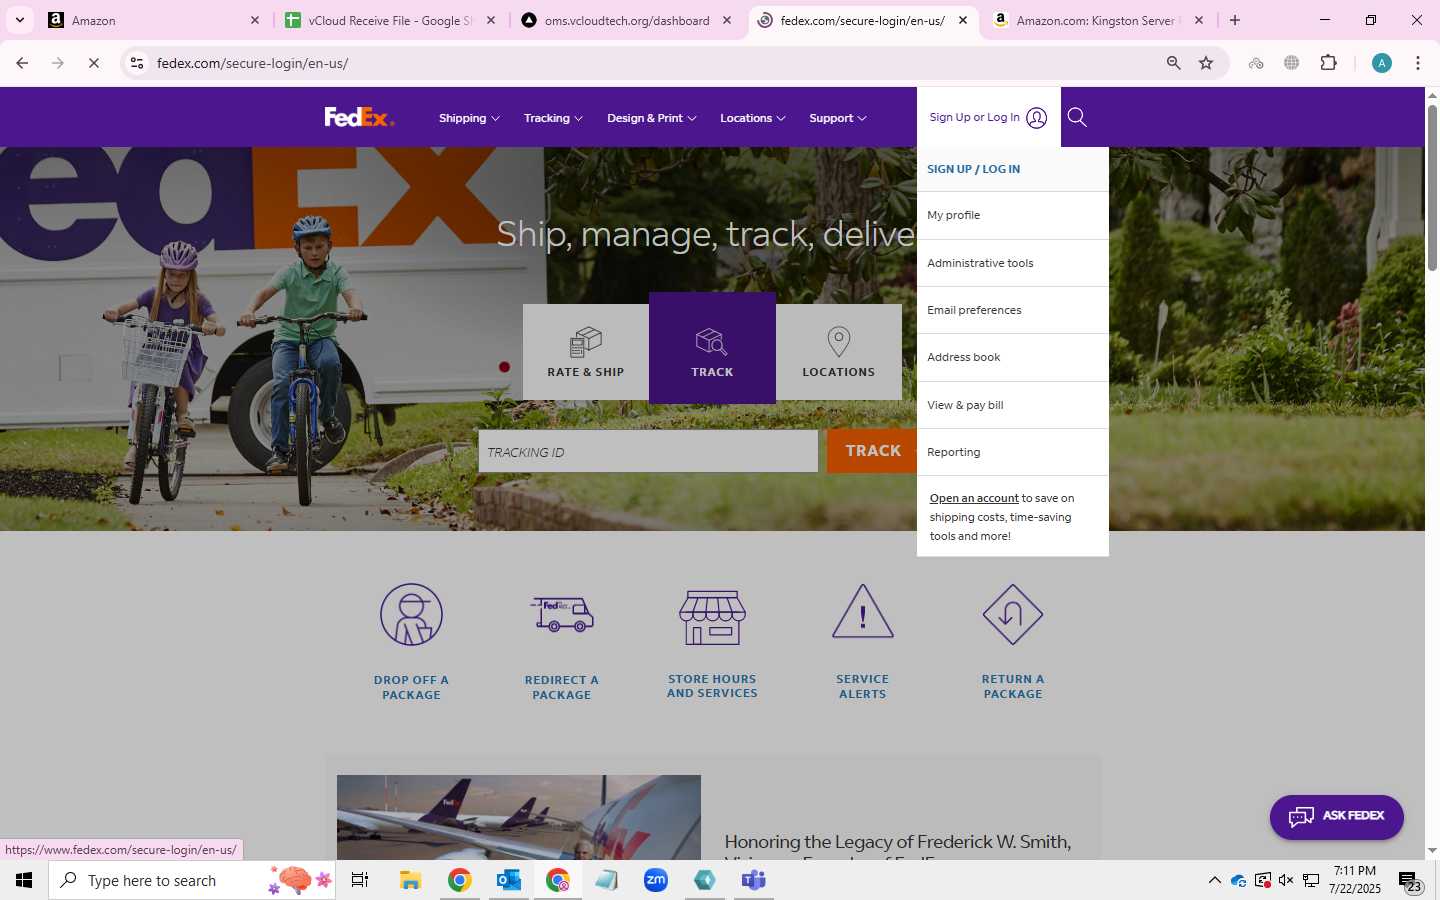The width and height of the screenshot is (1440, 900).
Task: Open Microsoft Teams from taskbar
Action: [754, 880]
